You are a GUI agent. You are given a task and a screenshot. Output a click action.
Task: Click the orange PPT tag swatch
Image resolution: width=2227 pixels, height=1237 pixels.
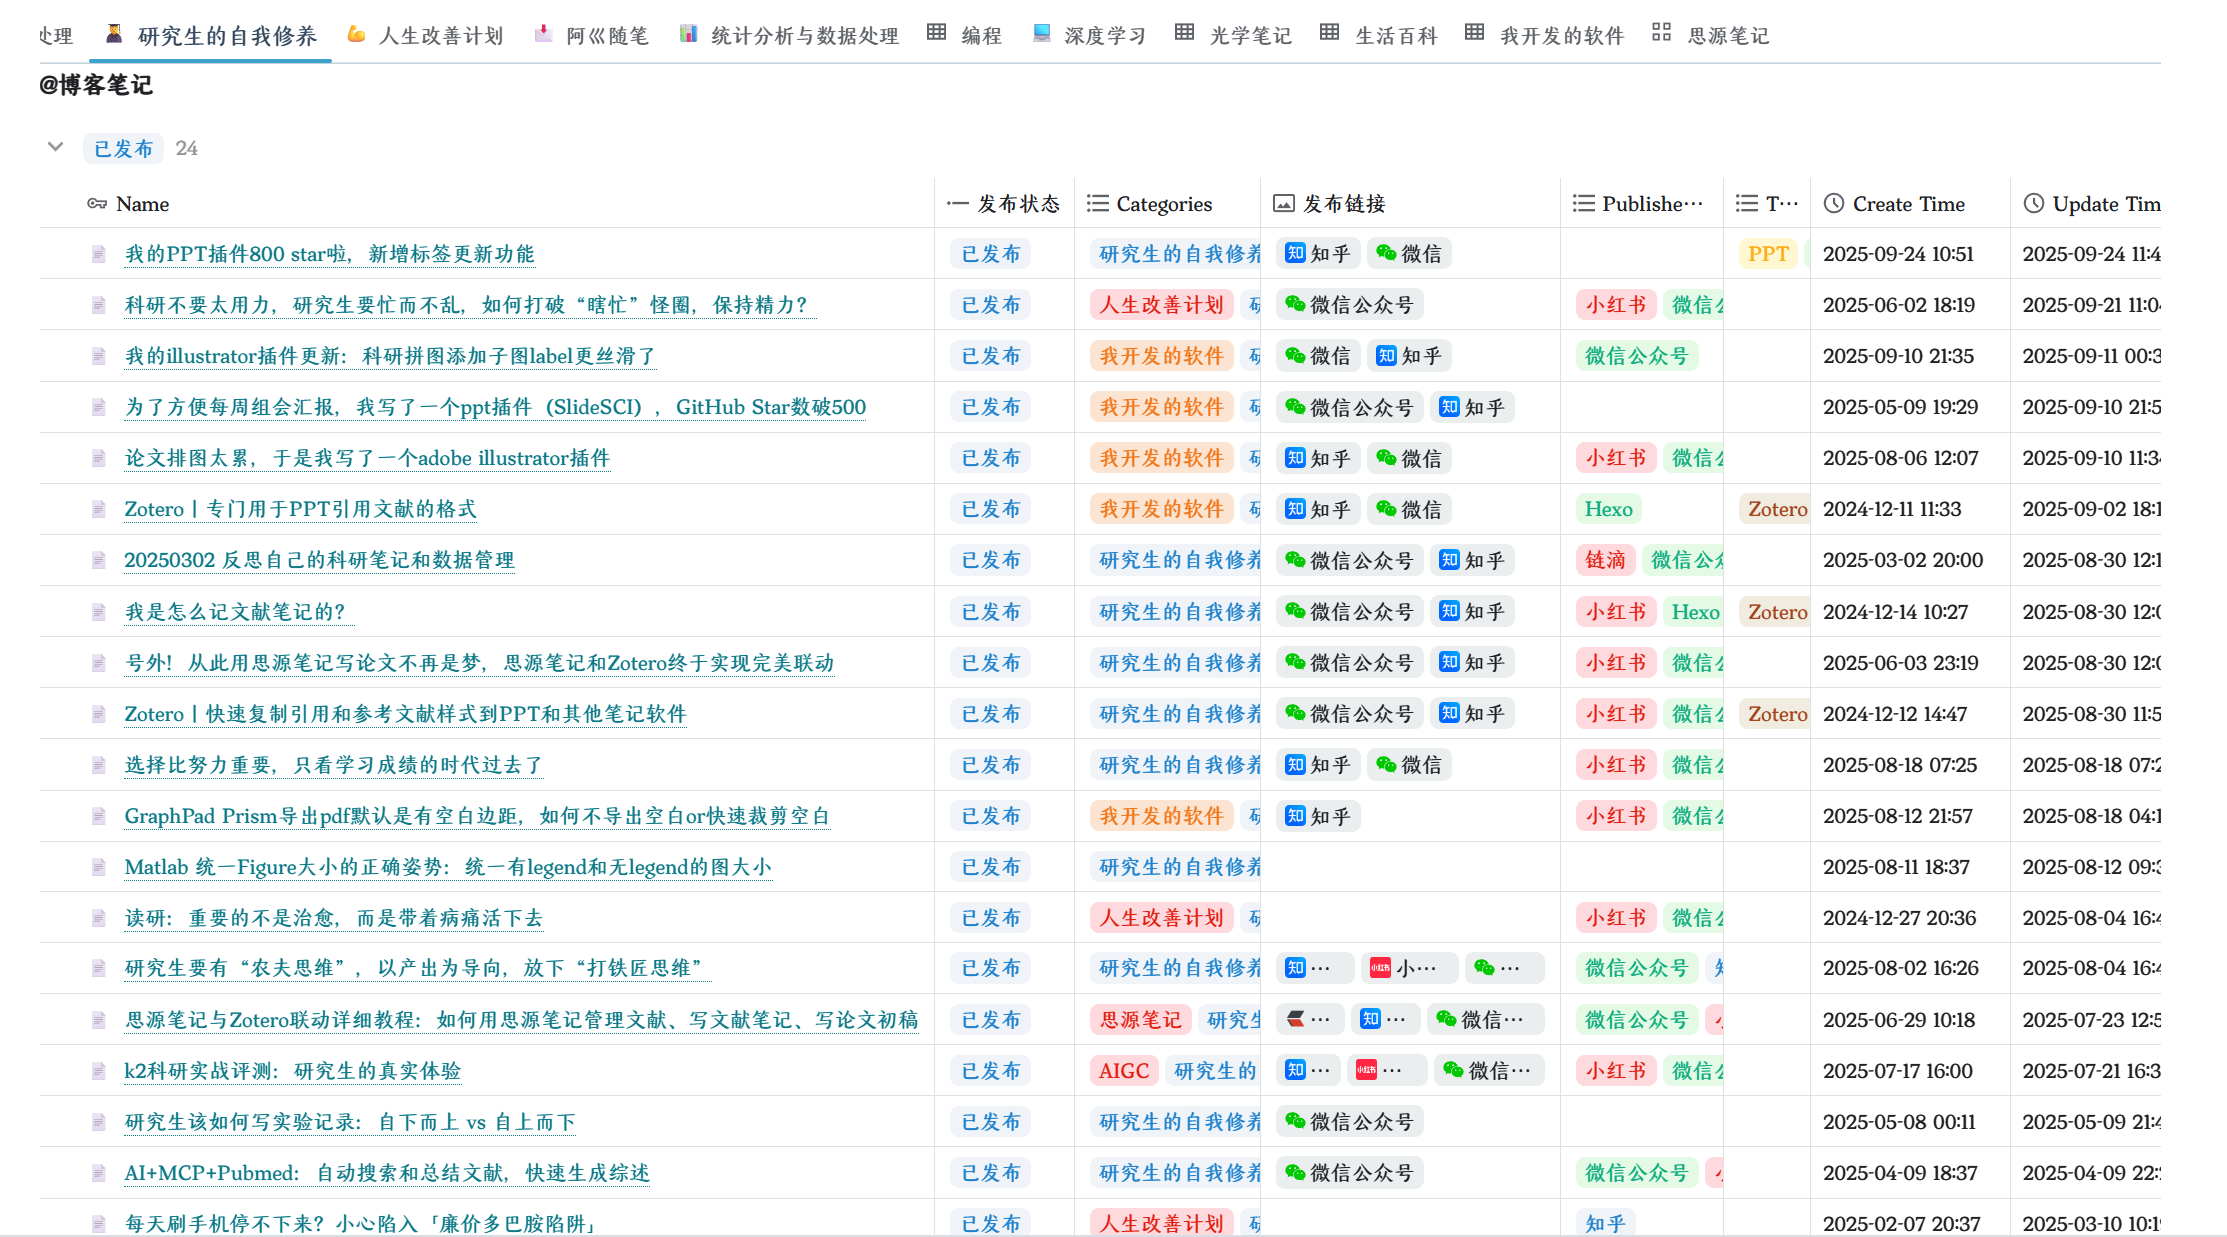(x=1767, y=254)
